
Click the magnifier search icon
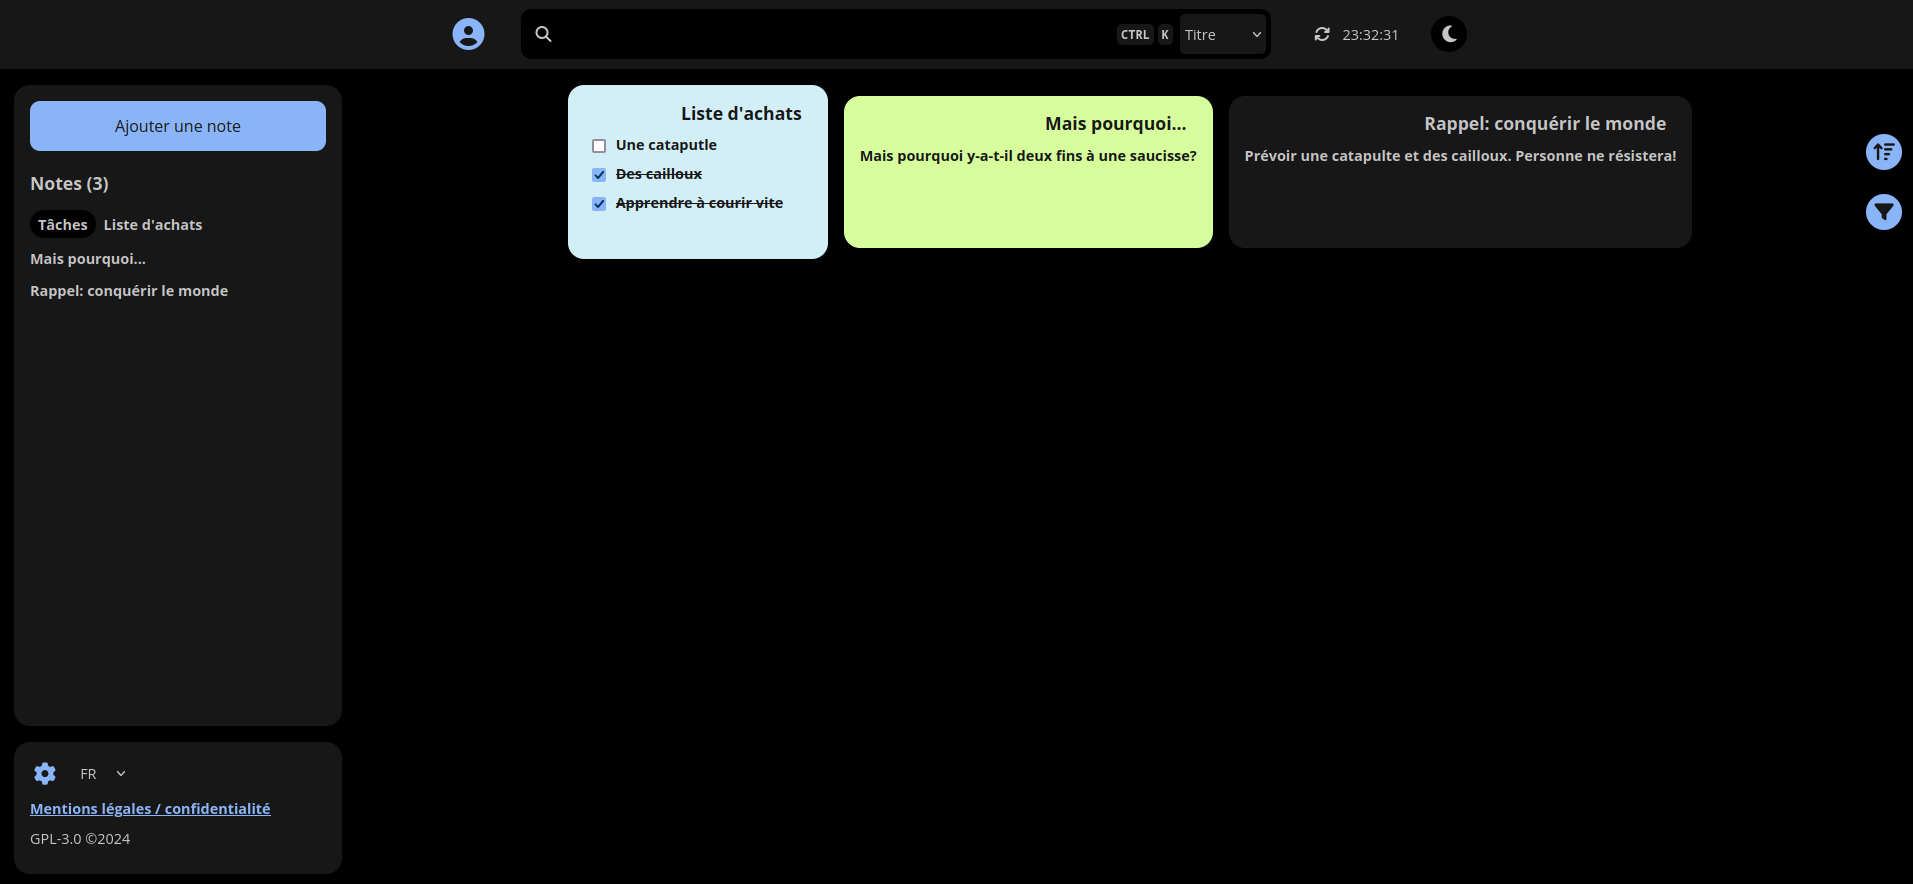pyautogui.click(x=543, y=34)
